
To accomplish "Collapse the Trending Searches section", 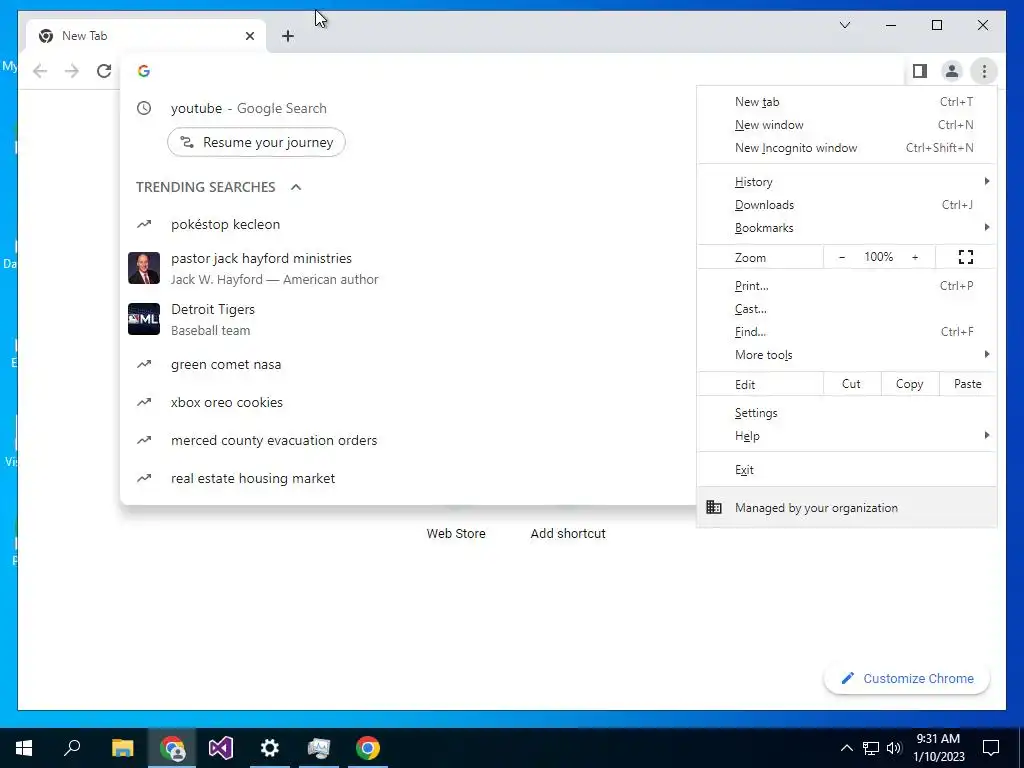I will coord(296,187).
